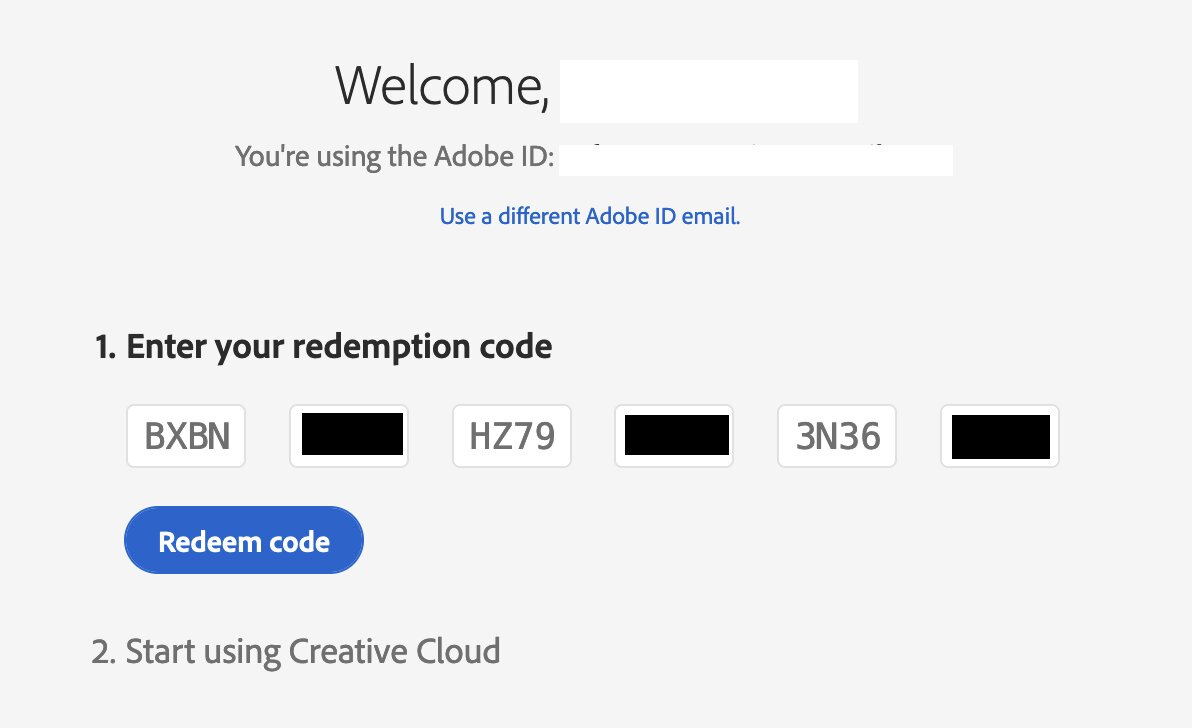Click the hidden user name beside Welcome
1192x728 pixels.
708,91
